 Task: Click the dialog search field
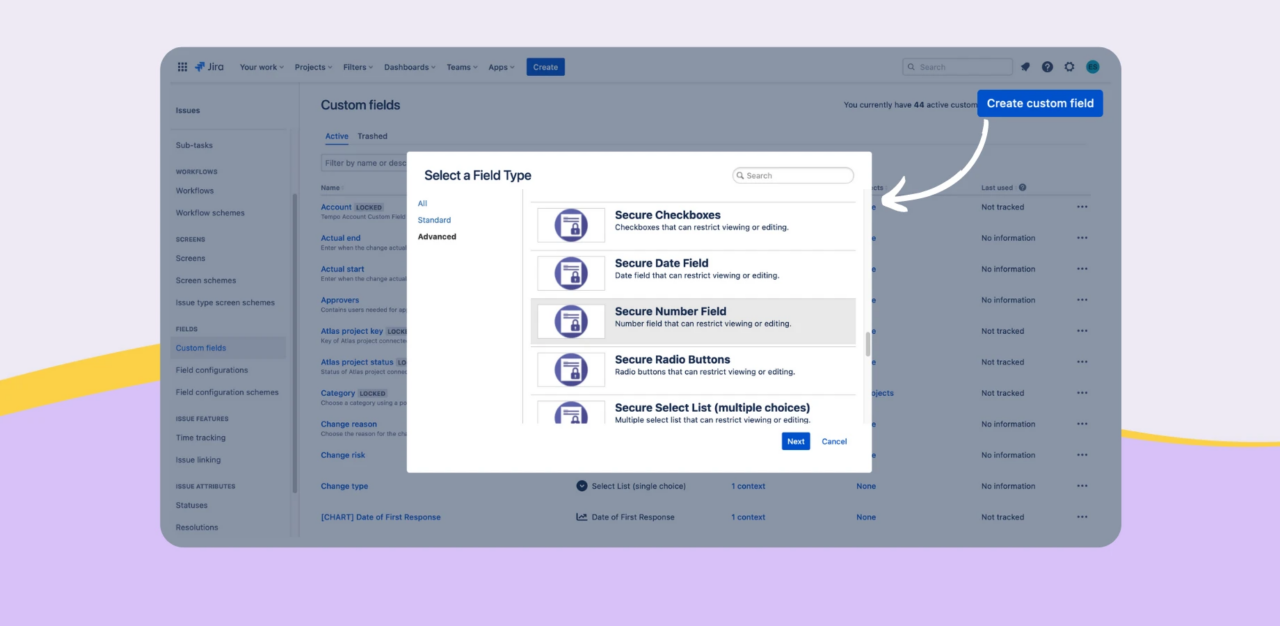(x=793, y=175)
